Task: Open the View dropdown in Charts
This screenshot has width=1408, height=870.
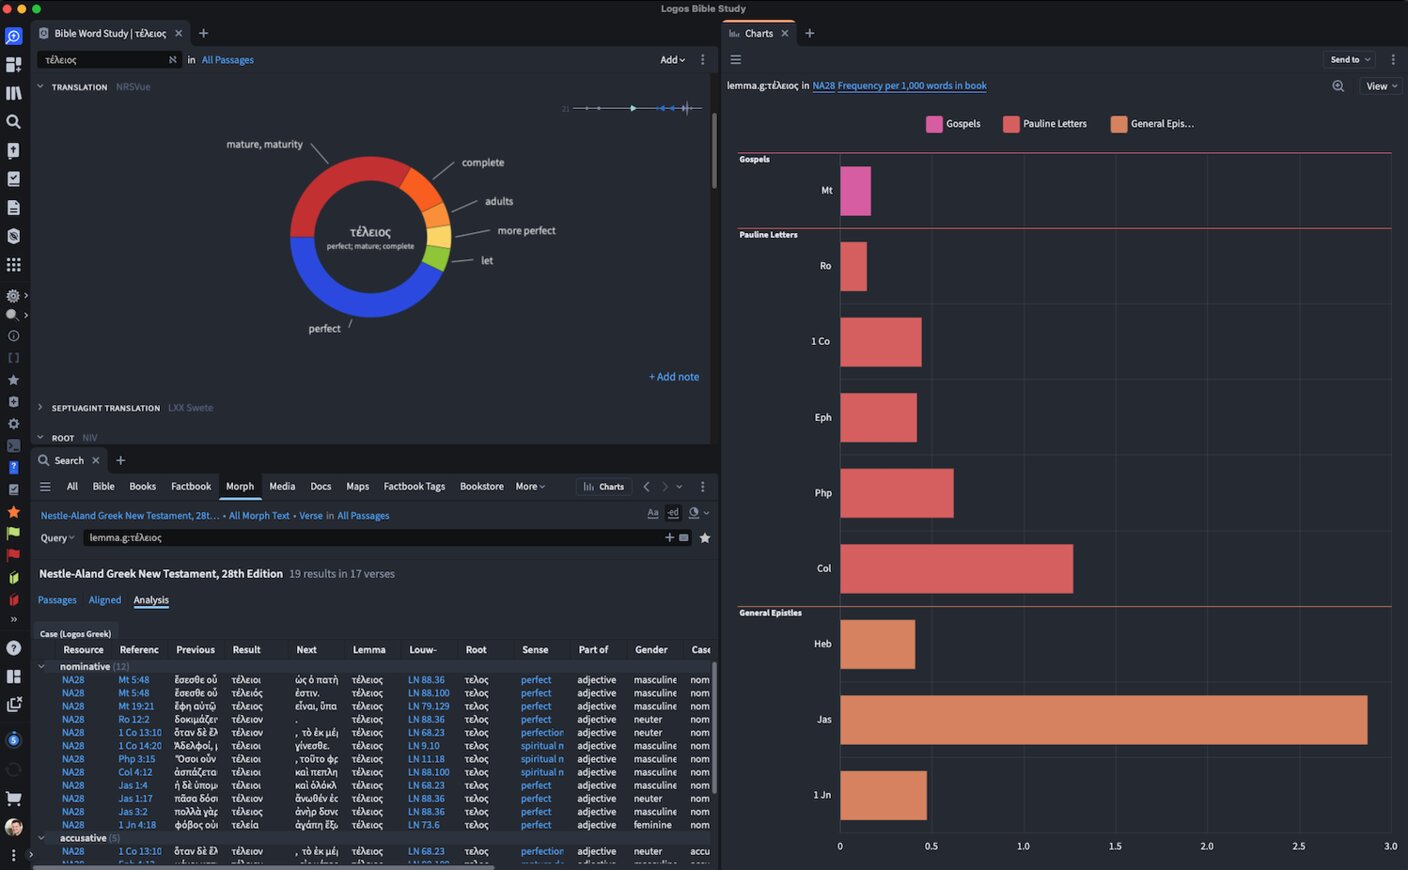Action: (1381, 86)
